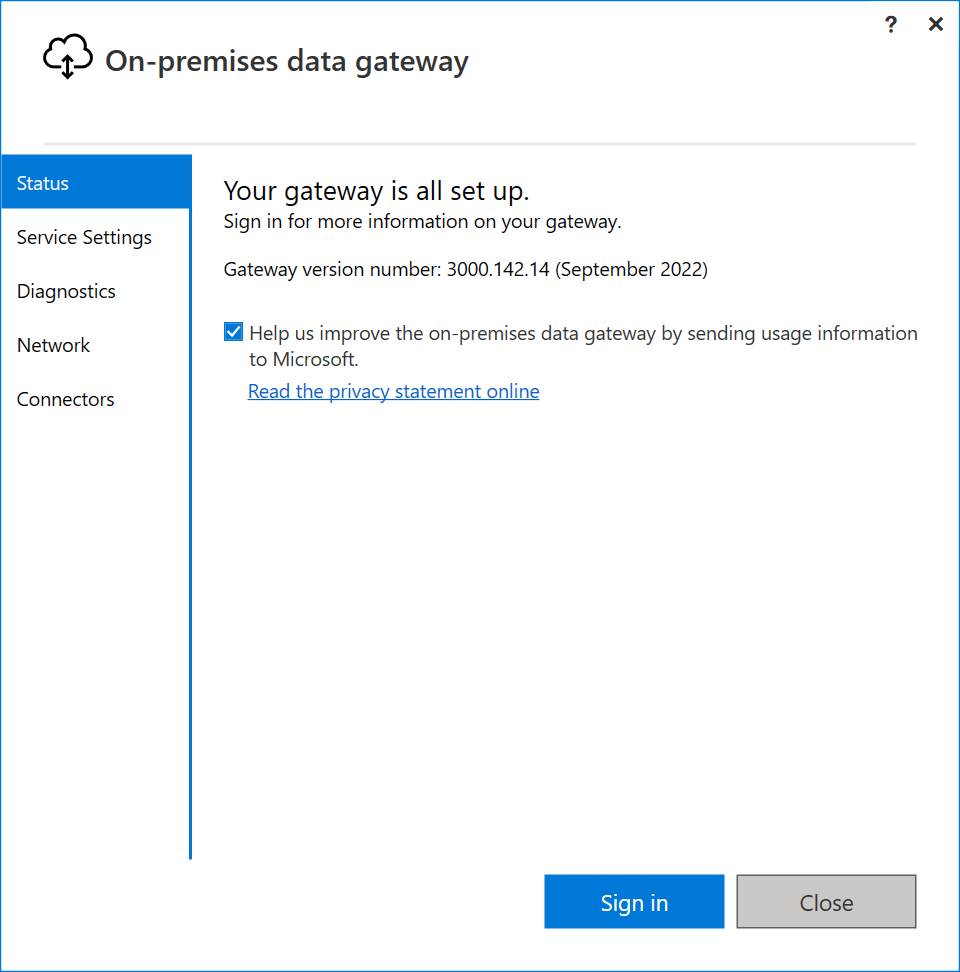
Task: Sign in for more gateway information
Action: tap(634, 901)
